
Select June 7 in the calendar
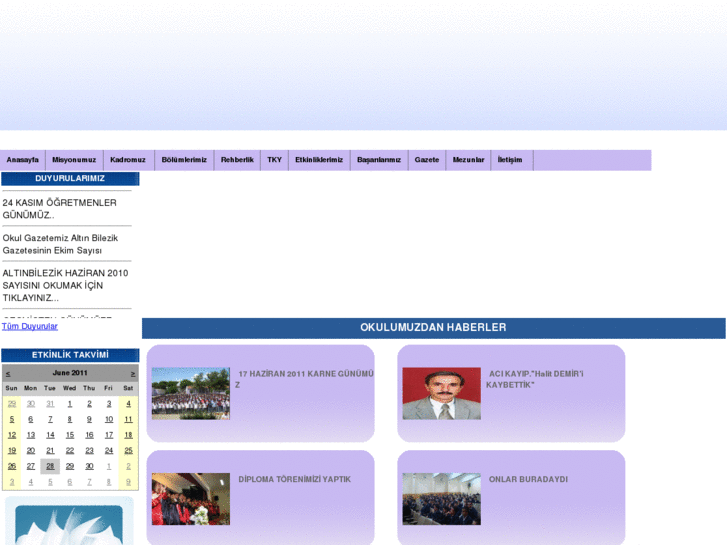(x=50, y=419)
